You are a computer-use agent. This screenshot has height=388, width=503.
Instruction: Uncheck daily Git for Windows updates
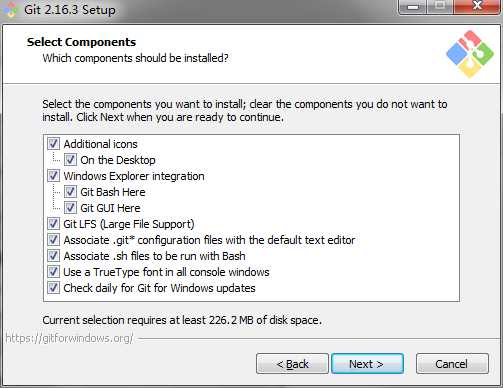[x=53, y=288]
